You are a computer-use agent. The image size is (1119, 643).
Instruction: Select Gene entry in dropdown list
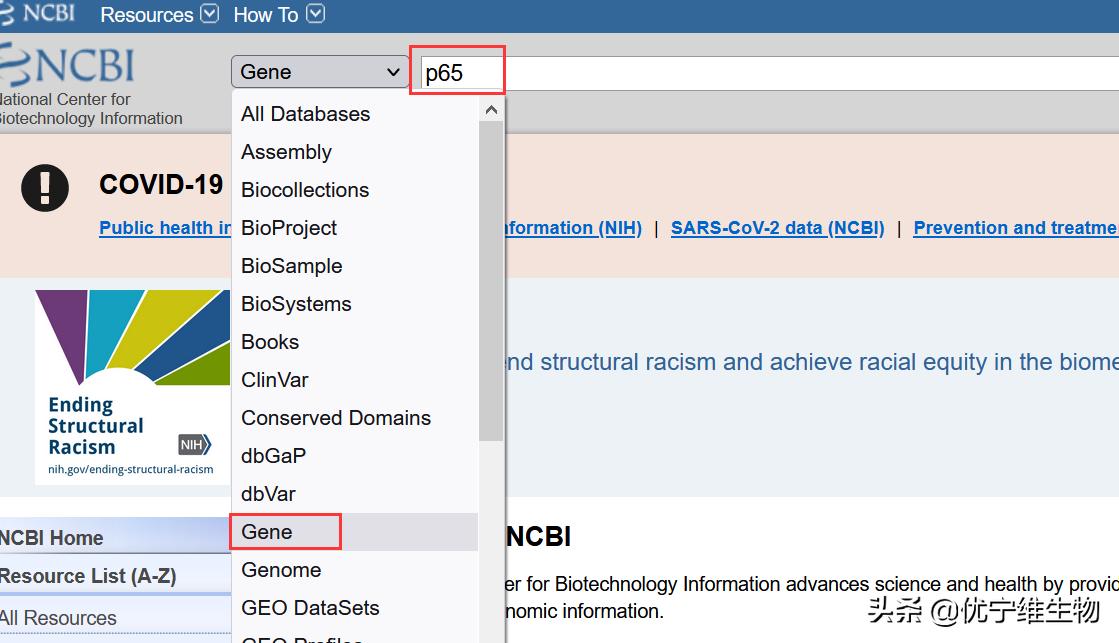point(267,532)
